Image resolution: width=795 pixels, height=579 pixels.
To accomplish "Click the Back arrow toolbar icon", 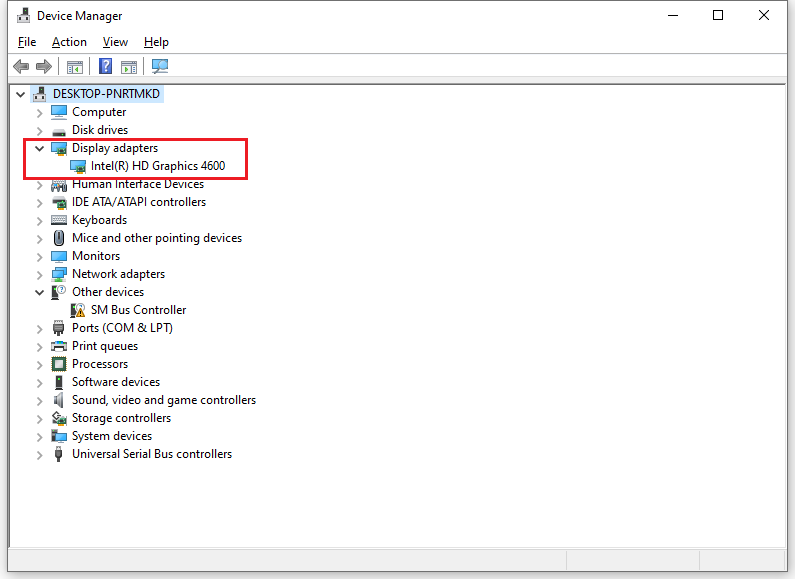I will tap(21, 66).
